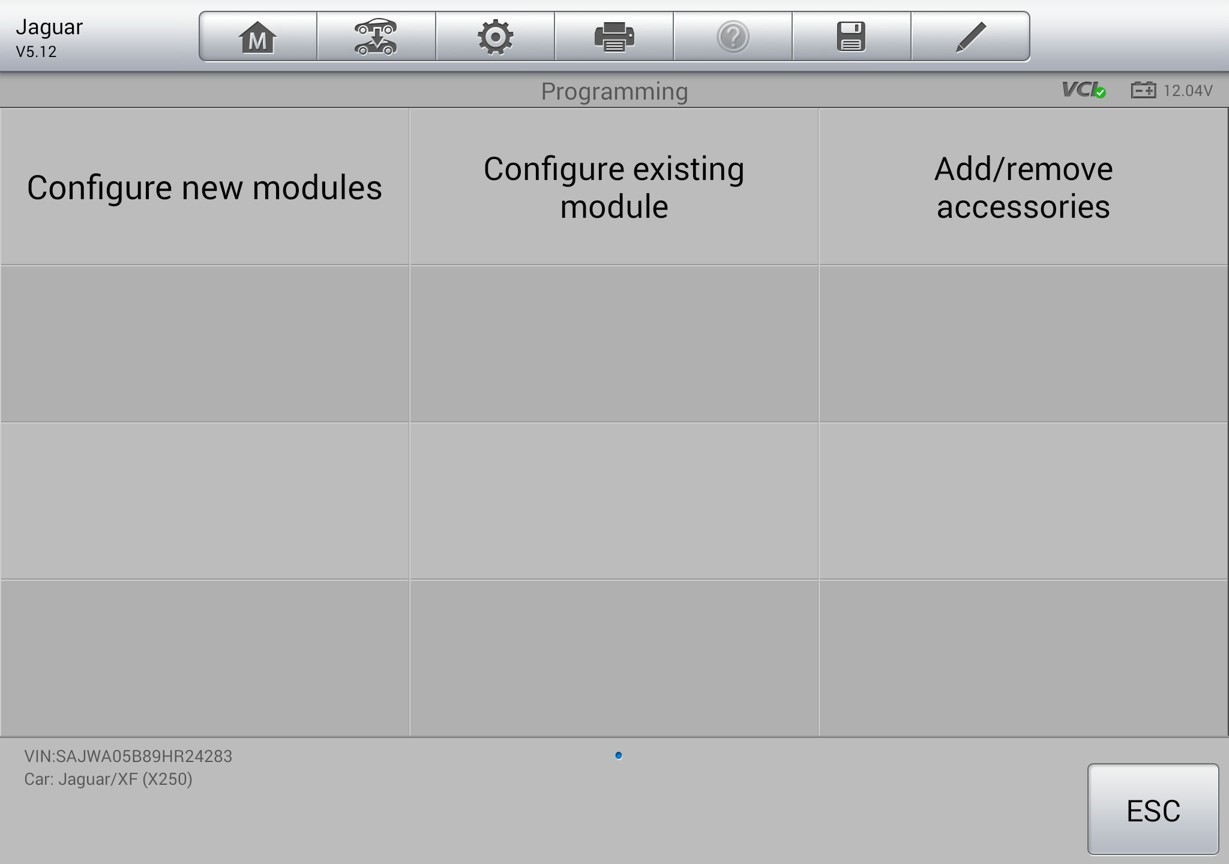
Task: Select Configure new modules
Action: coord(205,187)
